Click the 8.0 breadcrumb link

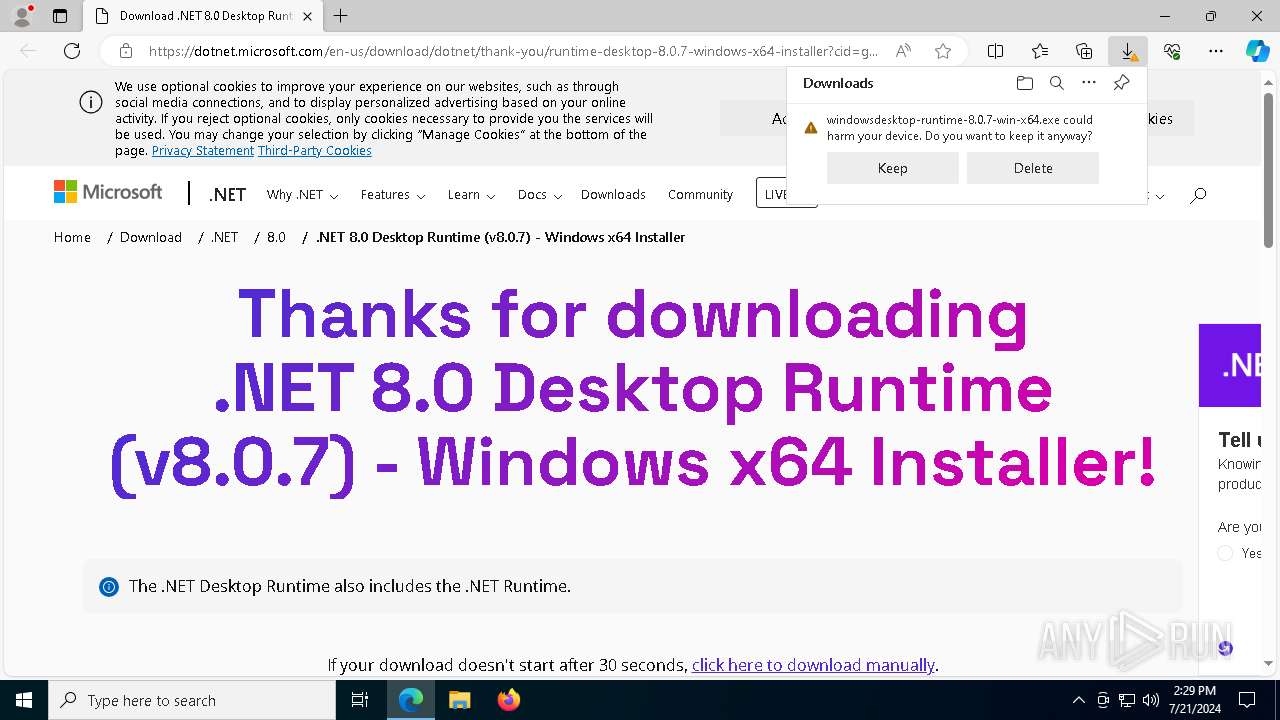pos(276,237)
